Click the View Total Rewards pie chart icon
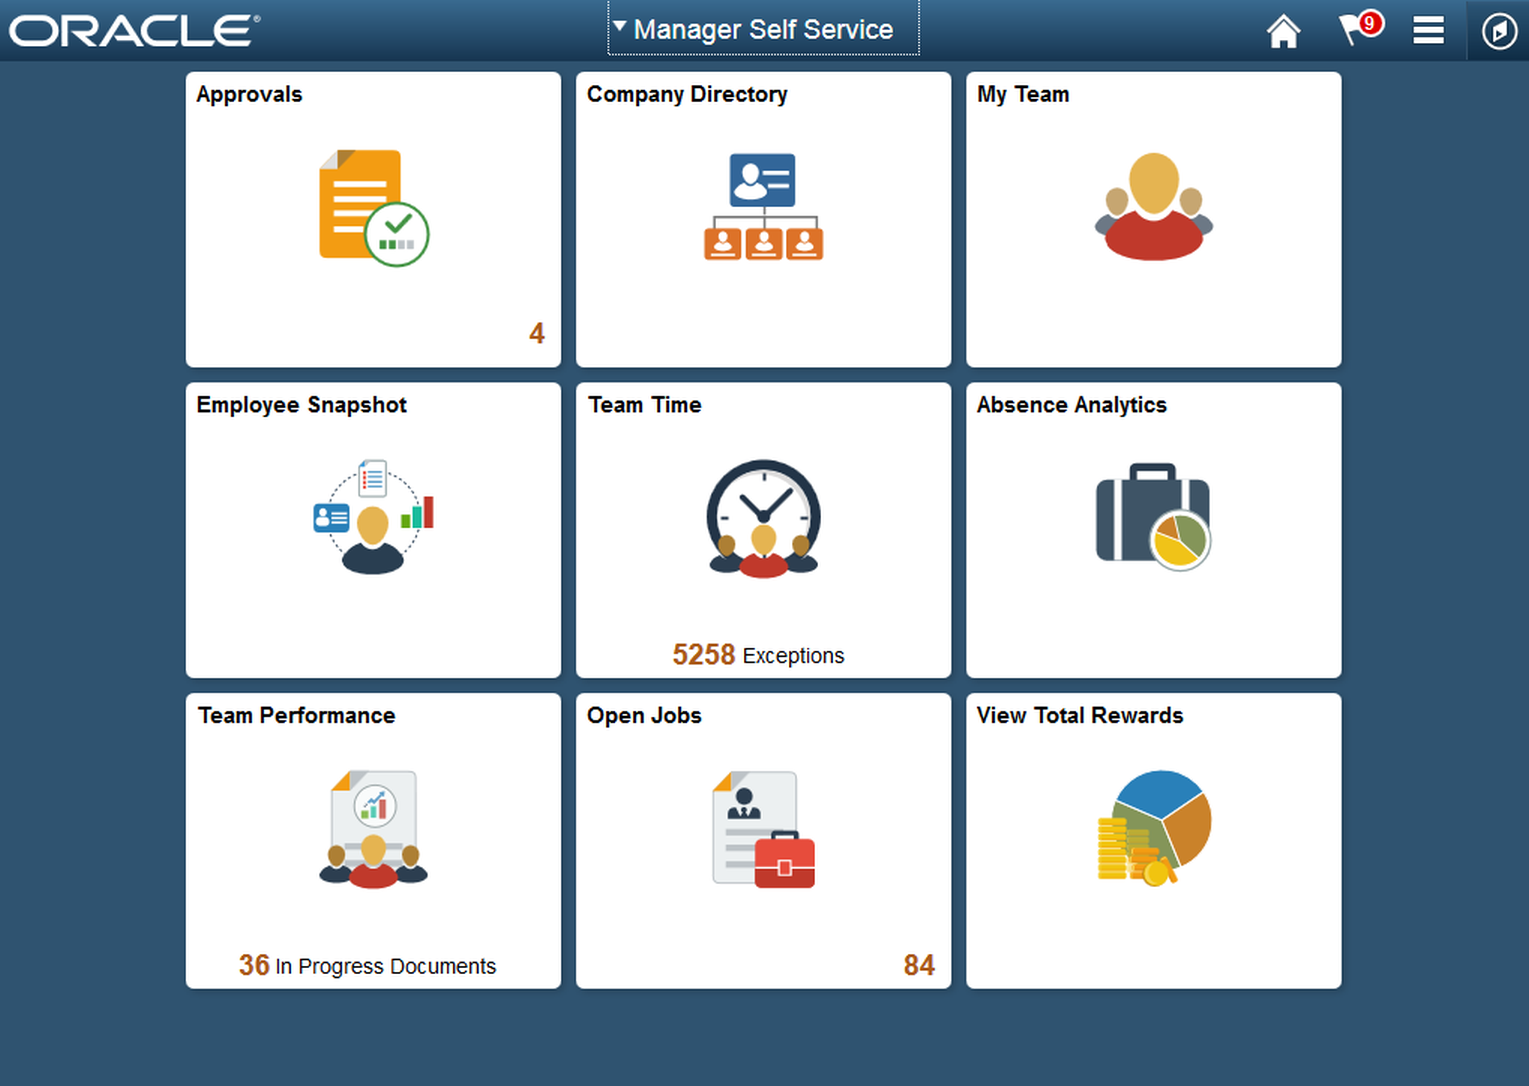The height and width of the screenshot is (1086, 1529). coord(1154,828)
